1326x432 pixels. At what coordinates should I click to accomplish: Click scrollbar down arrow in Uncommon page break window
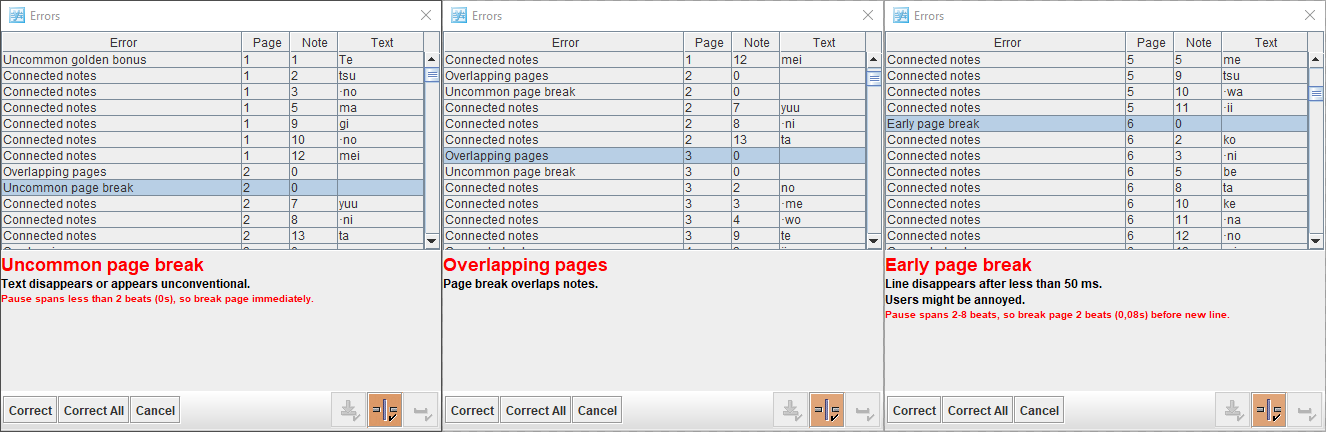click(x=432, y=239)
